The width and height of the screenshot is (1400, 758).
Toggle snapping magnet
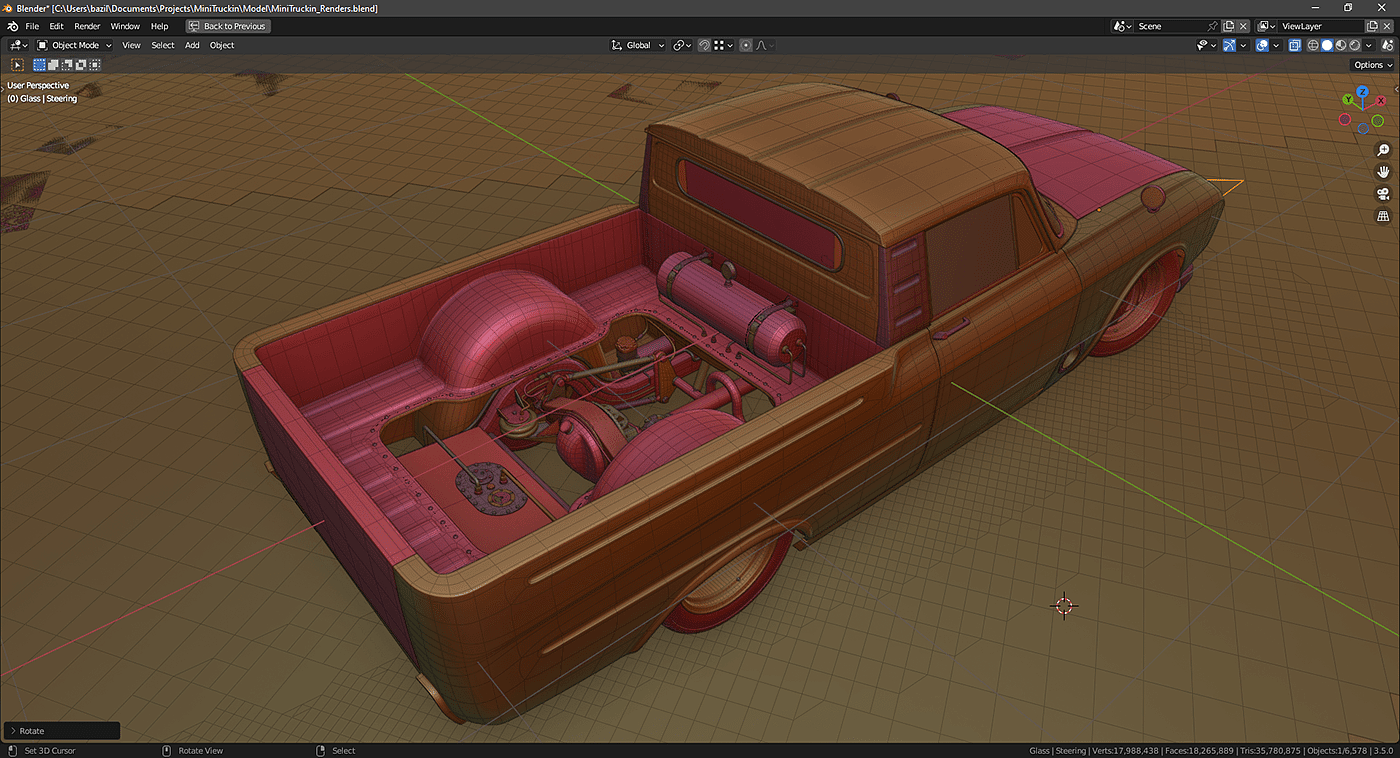(704, 45)
